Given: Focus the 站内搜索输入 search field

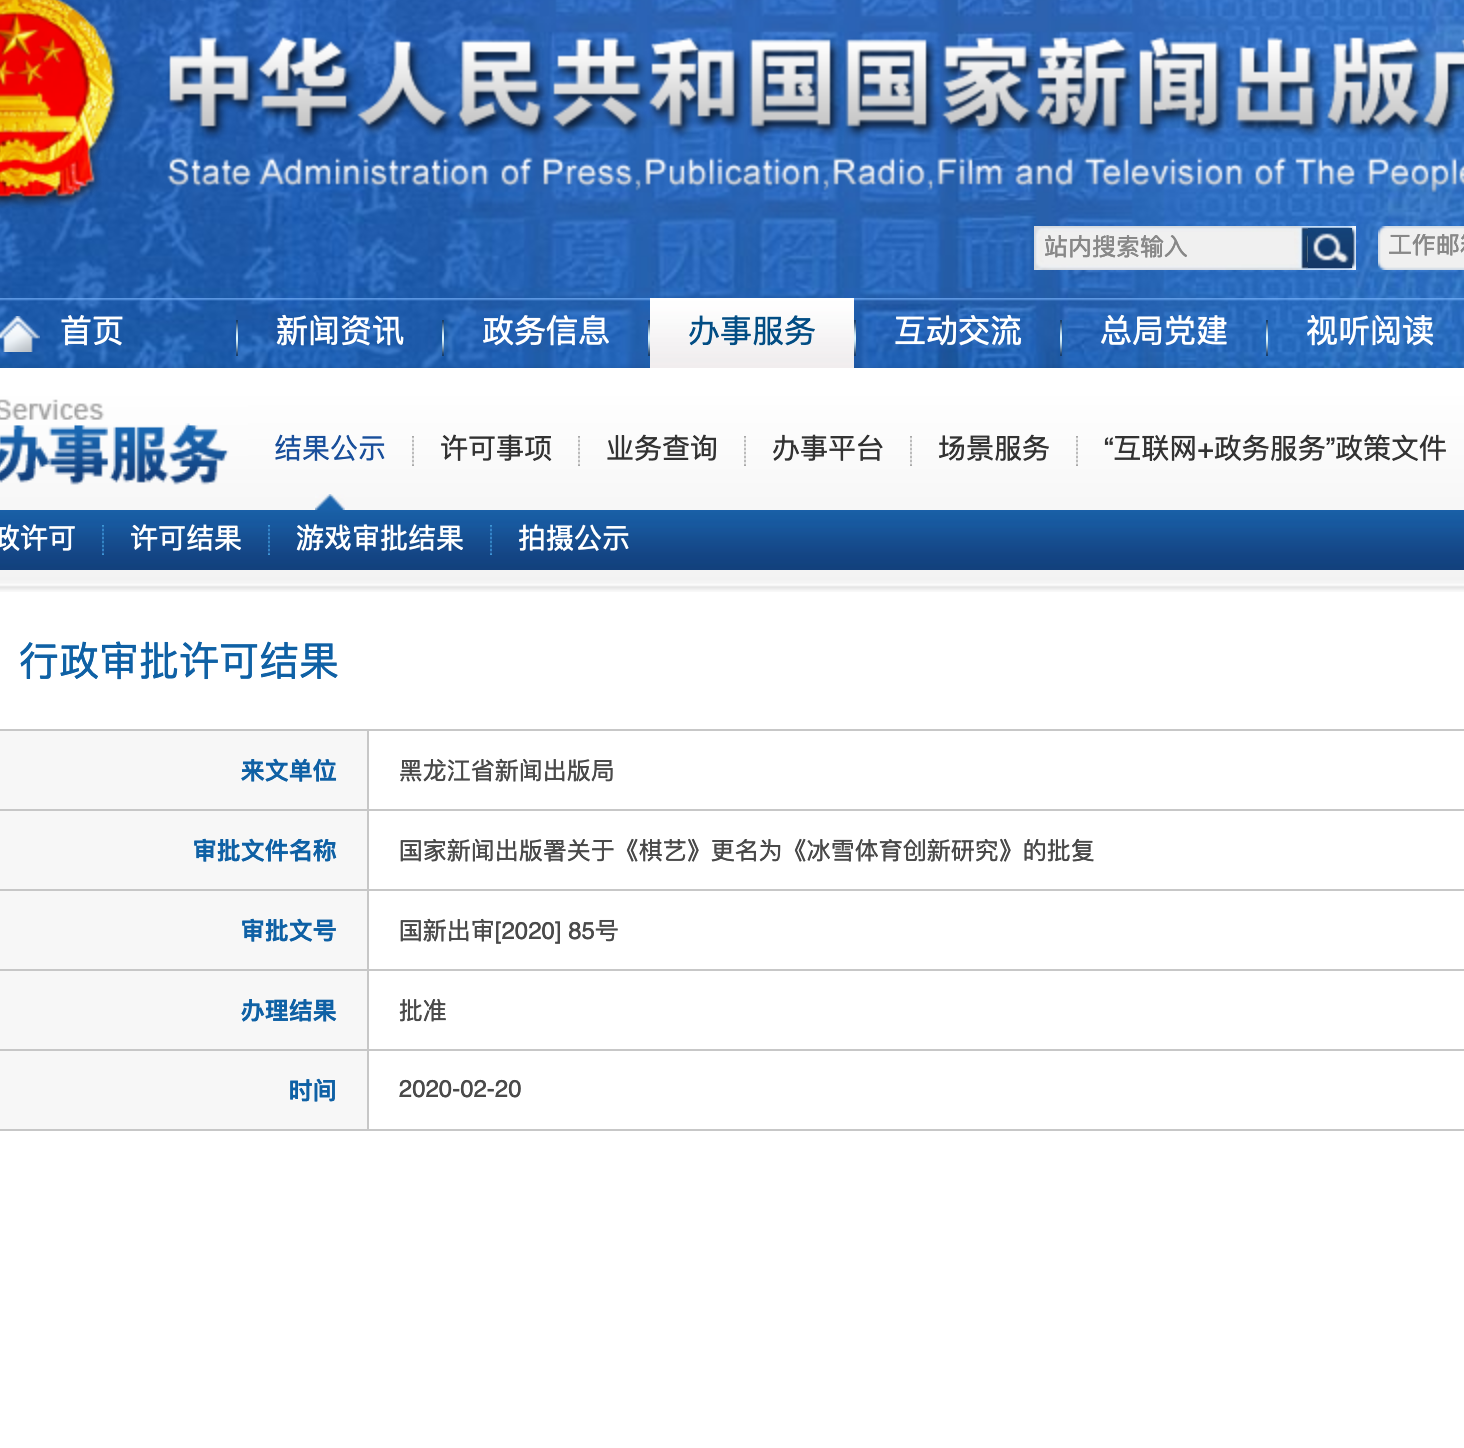Looking at the screenshot, I should click(x=1168, y=248).
